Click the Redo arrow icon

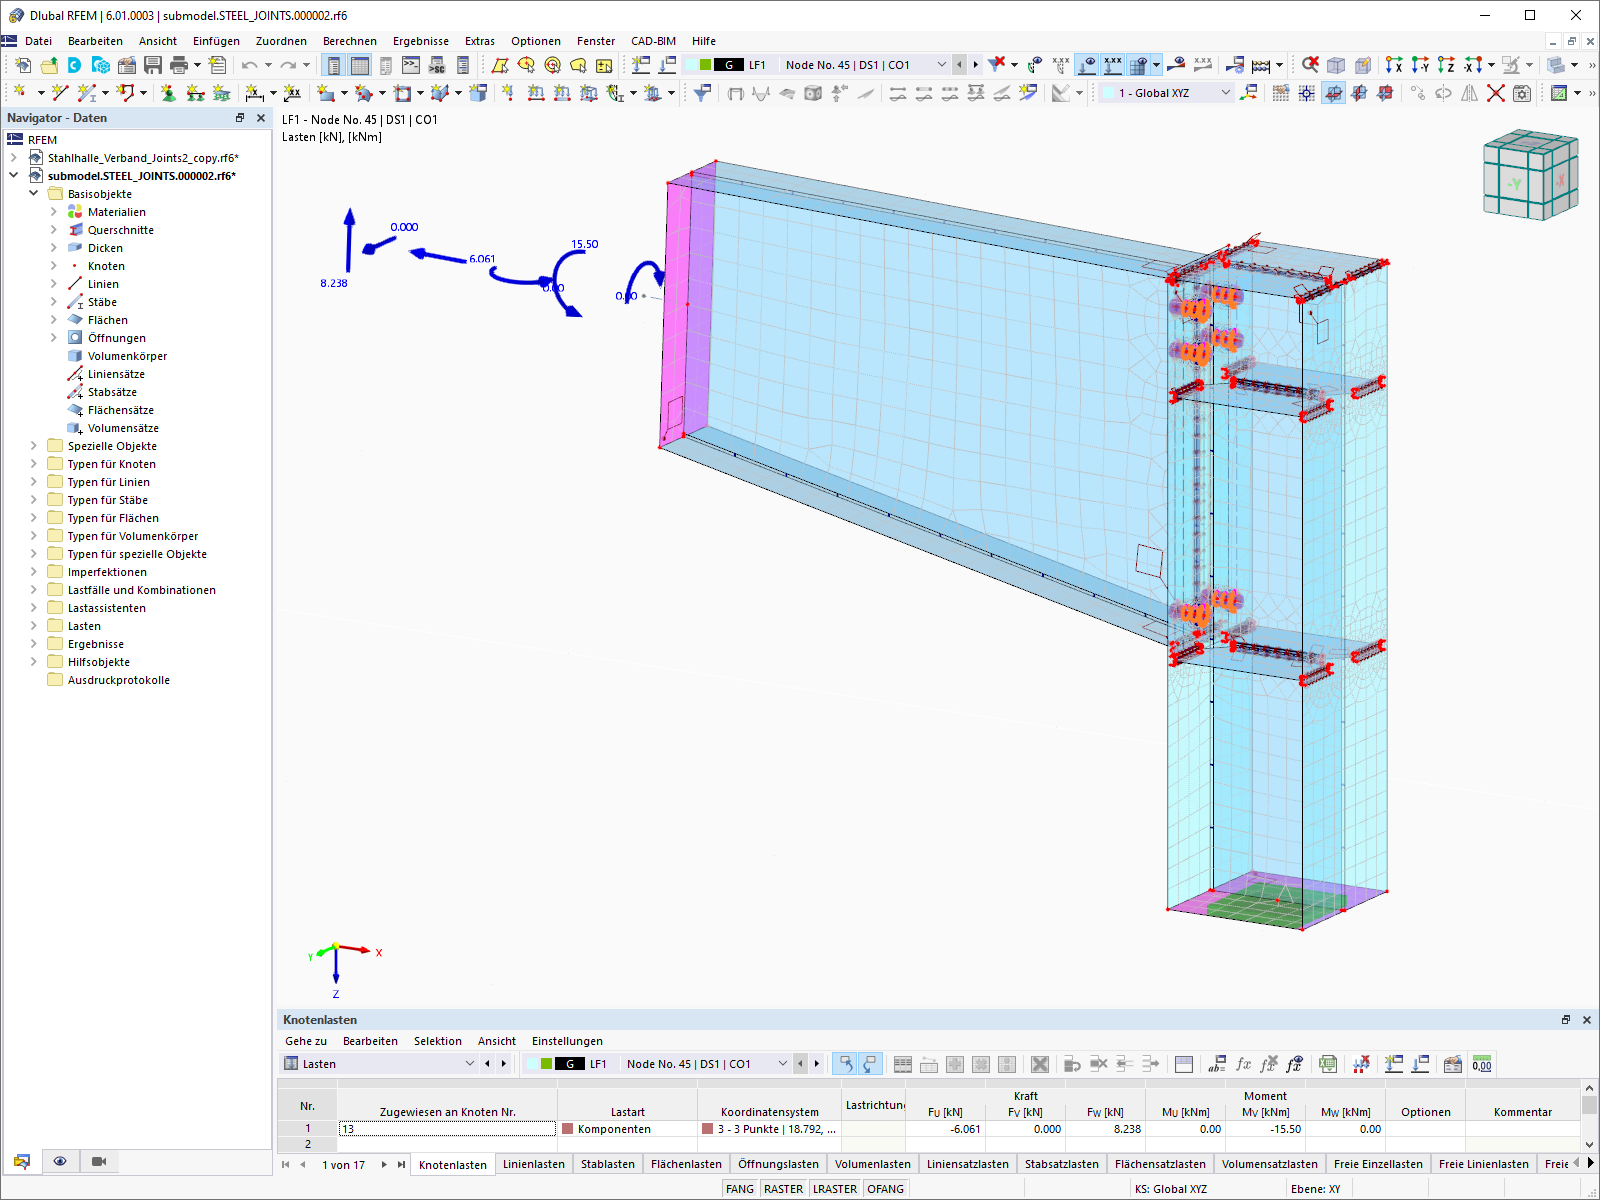288,65
